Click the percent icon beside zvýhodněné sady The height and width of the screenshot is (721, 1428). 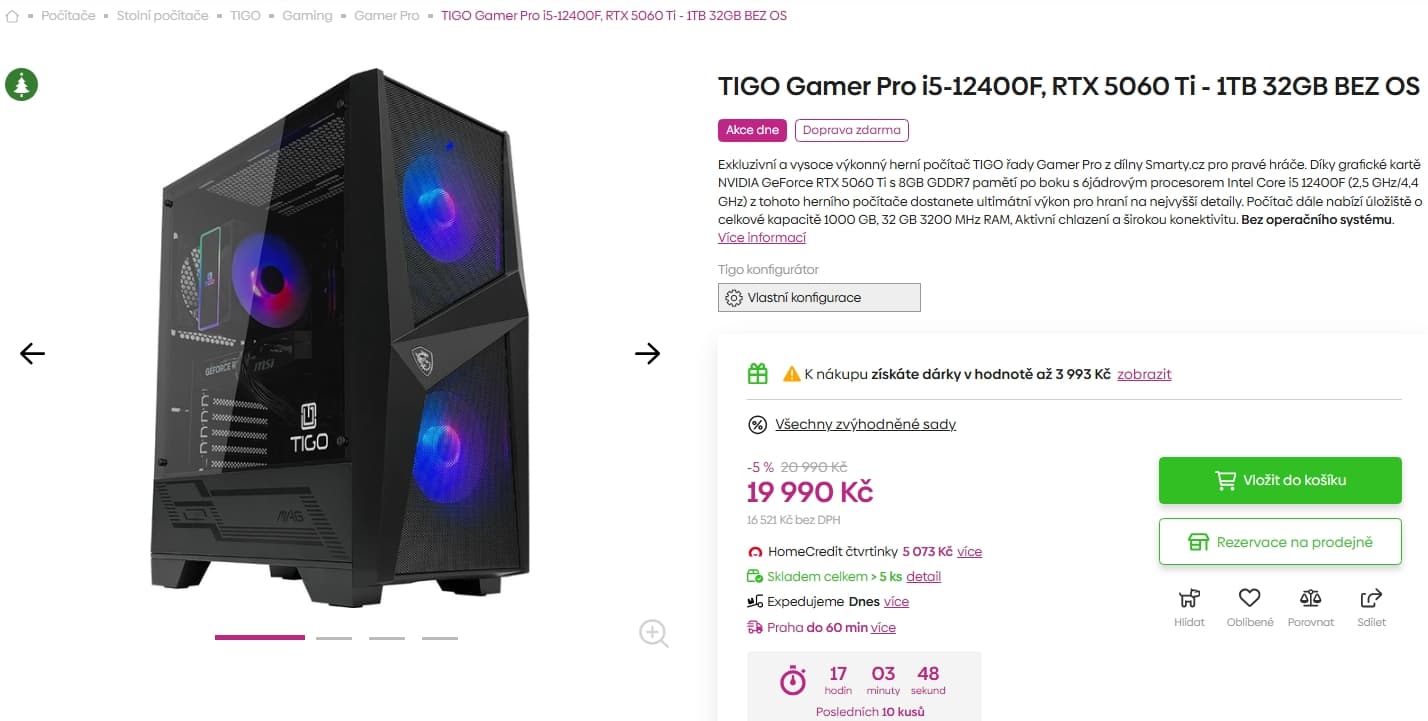click(x=757, y=423)
